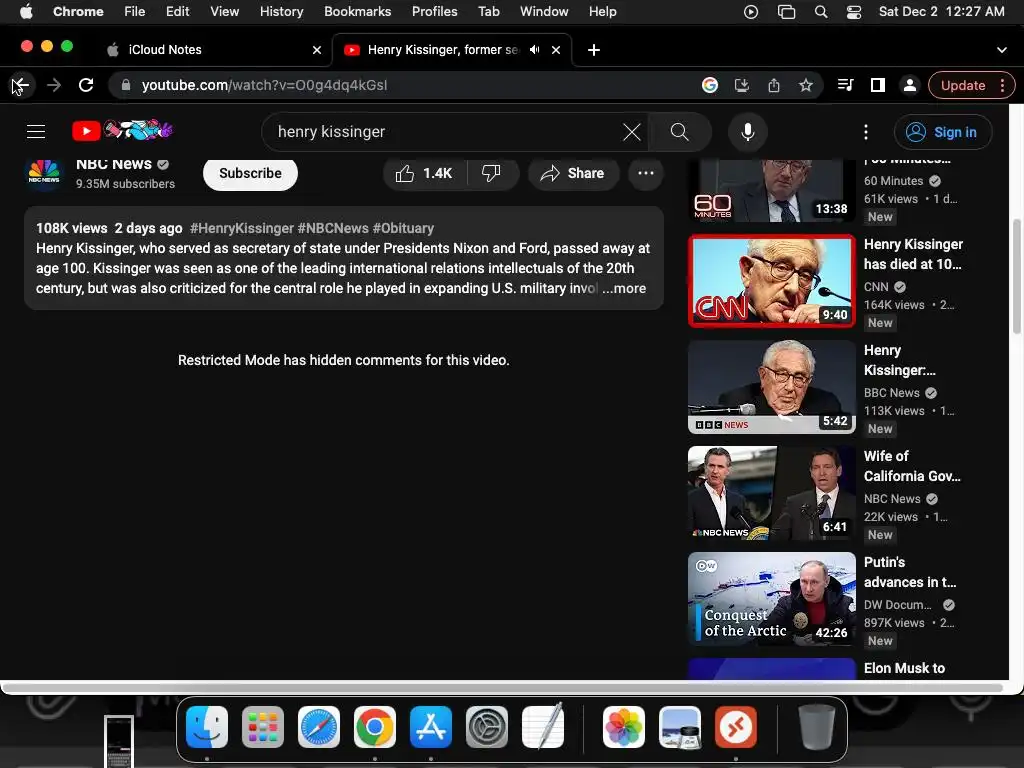1024x768 pixels.
Task: Bookmark this page with the star icon
Action: pyautogui.click(x=806, y=85)
